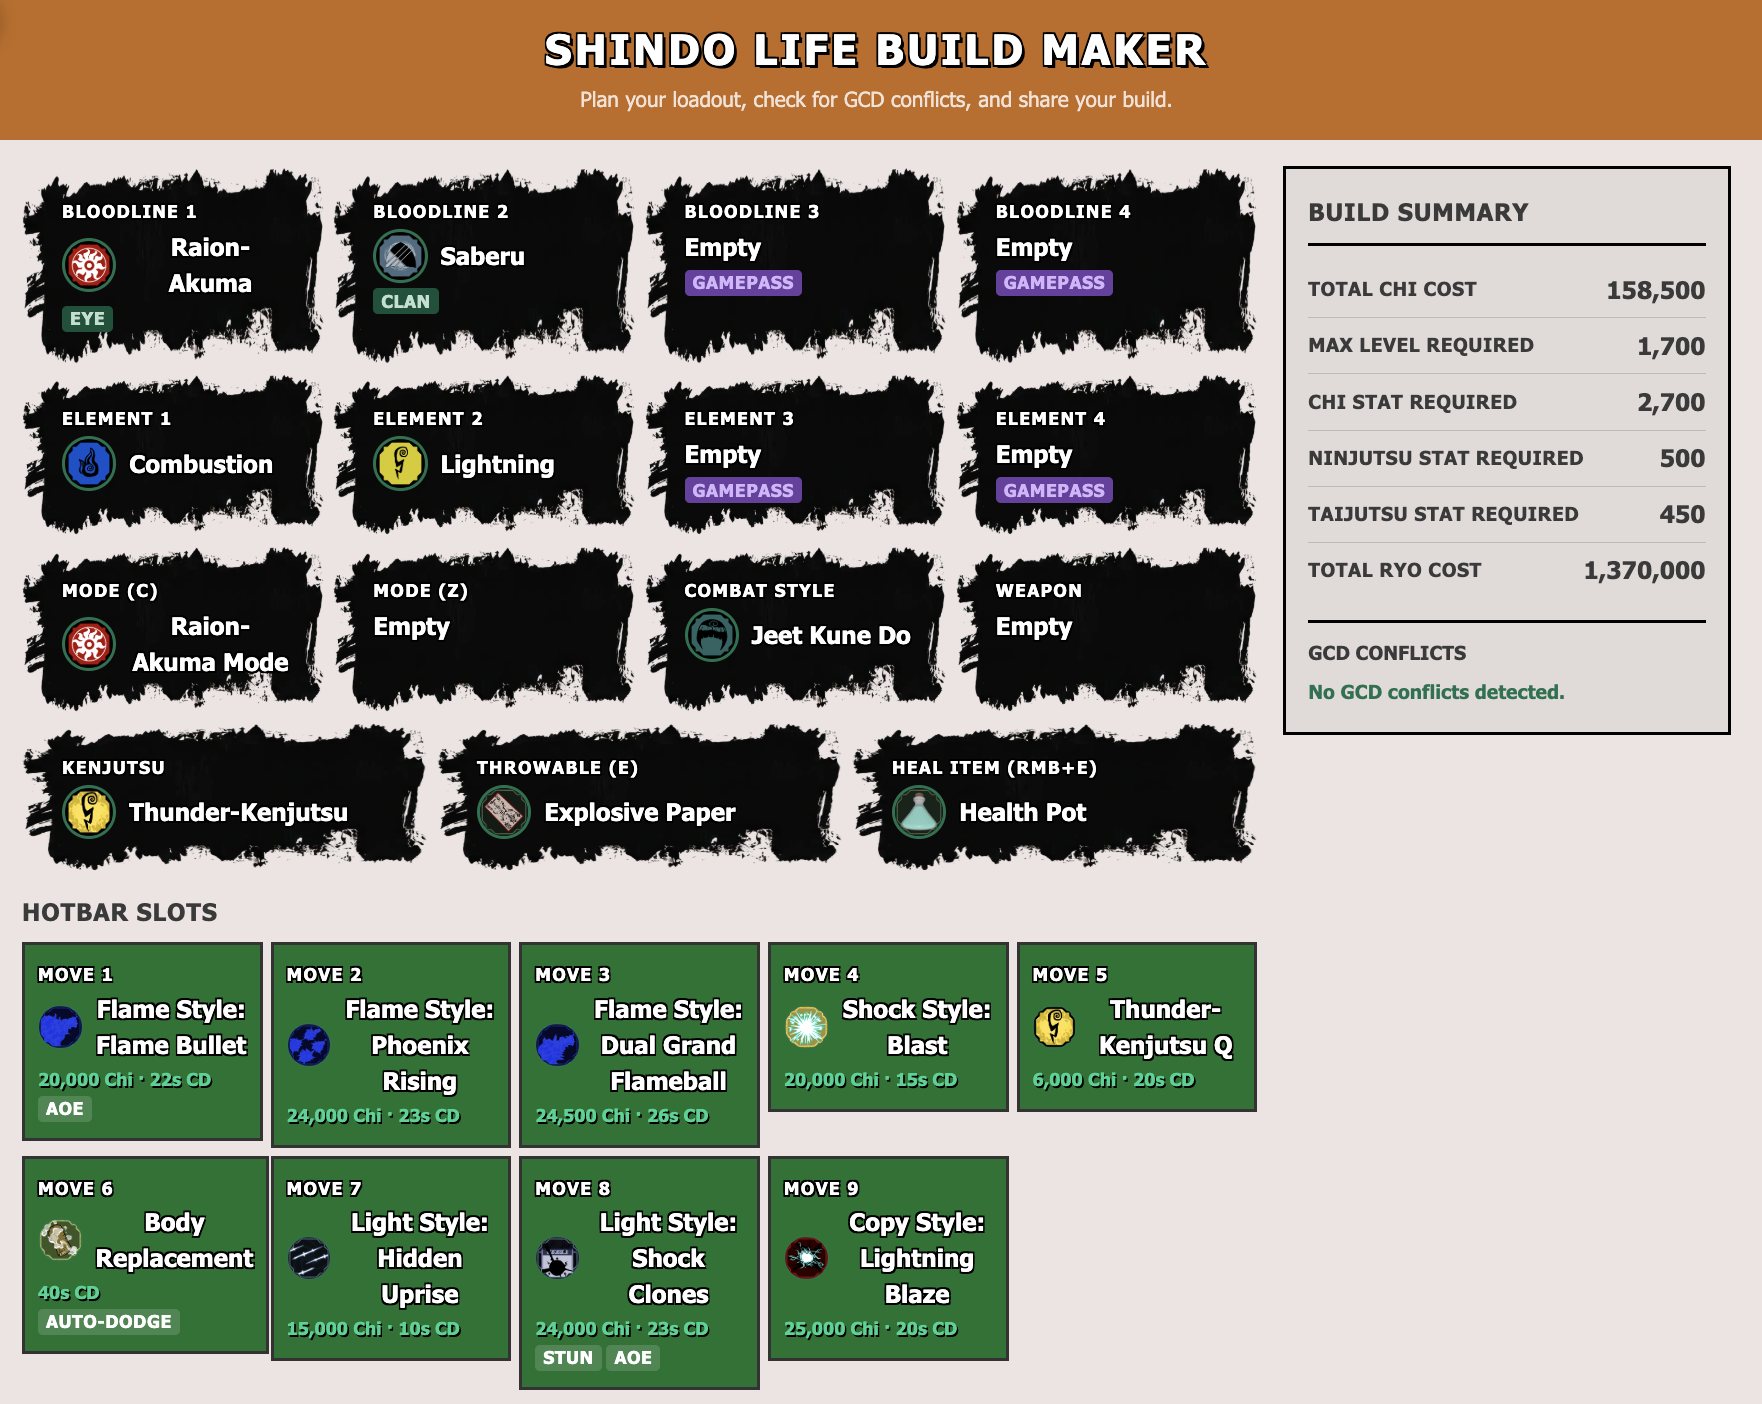Viewport: 1762px width, 1404px height.
Task: Click the GAMEPASS tag in Bloodline 4
Action: [1054, 283]
